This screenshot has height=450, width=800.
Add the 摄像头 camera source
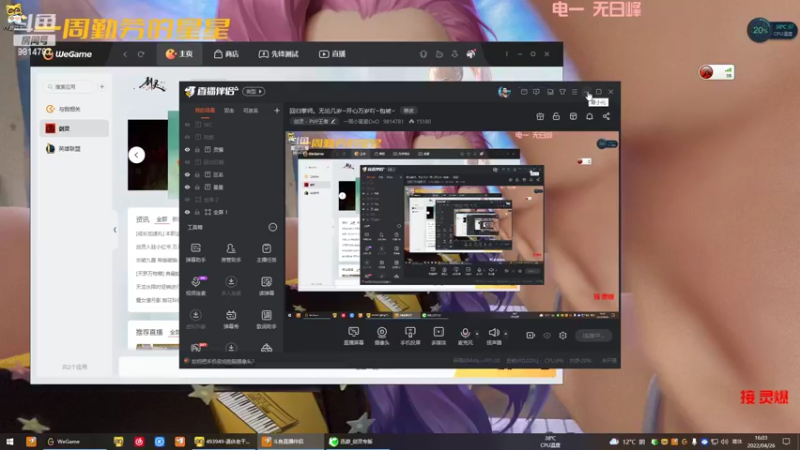tap(382, 336)
